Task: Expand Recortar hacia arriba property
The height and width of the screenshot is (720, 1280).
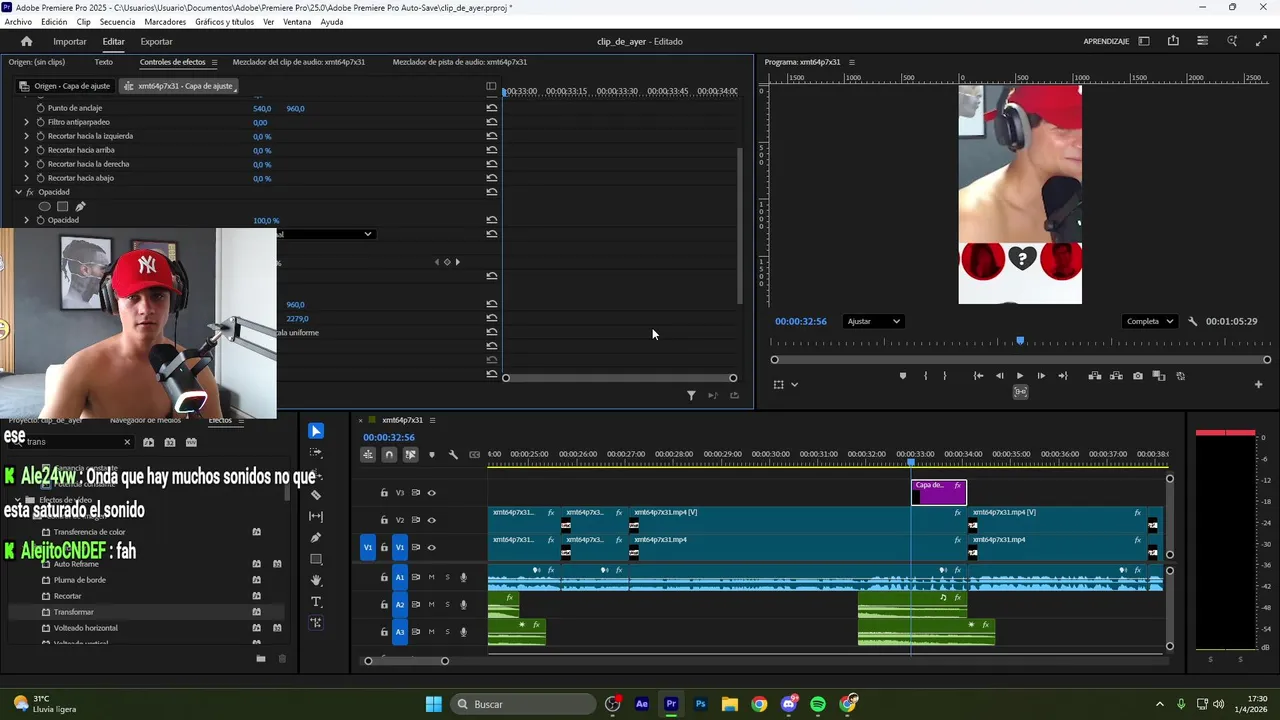Action: 27,150
